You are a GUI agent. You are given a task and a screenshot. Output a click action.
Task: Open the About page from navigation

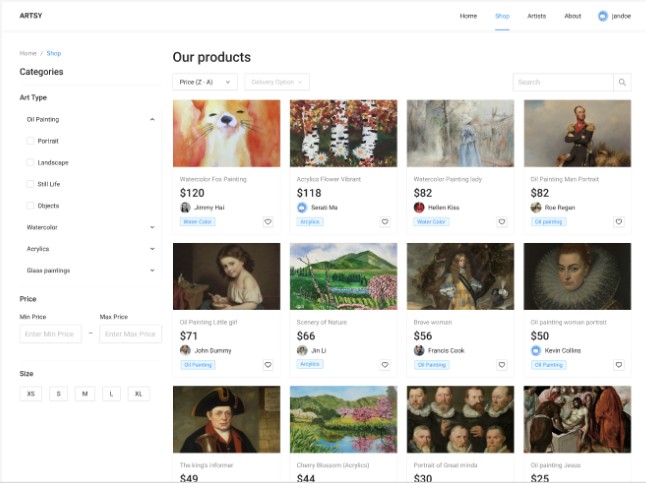pyautogui.click(x=572, y=16)
